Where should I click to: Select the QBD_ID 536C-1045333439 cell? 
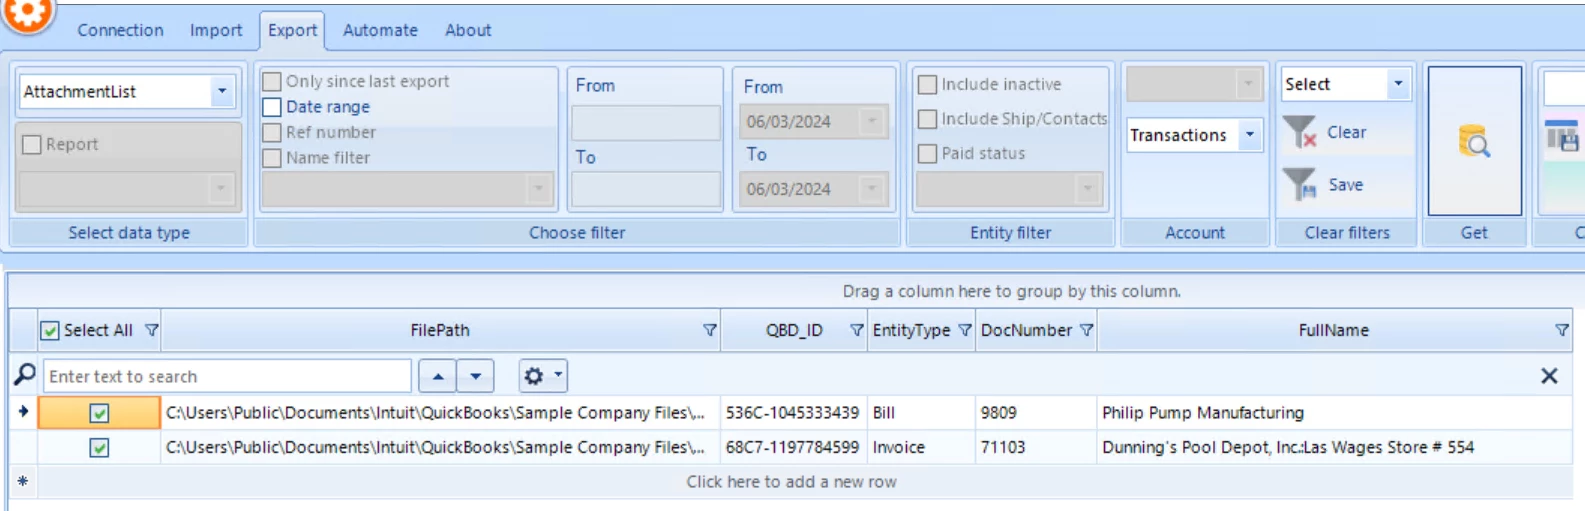click(x=793, y=413)
